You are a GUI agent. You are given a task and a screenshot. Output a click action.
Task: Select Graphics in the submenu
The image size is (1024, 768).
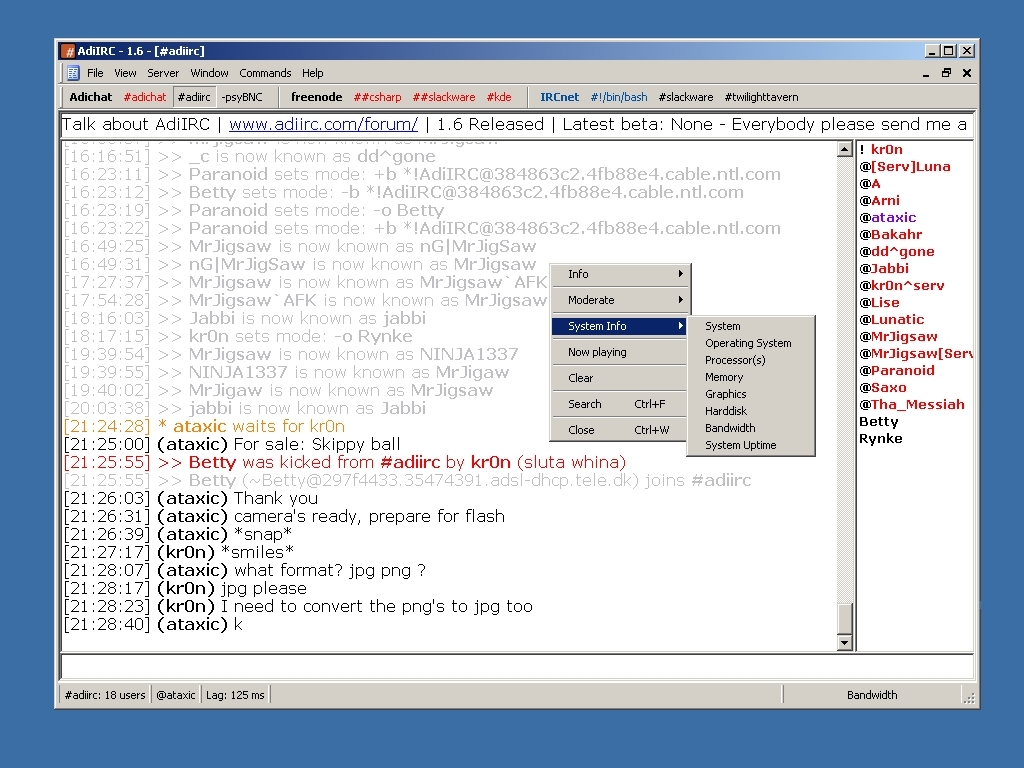point(751,394)
